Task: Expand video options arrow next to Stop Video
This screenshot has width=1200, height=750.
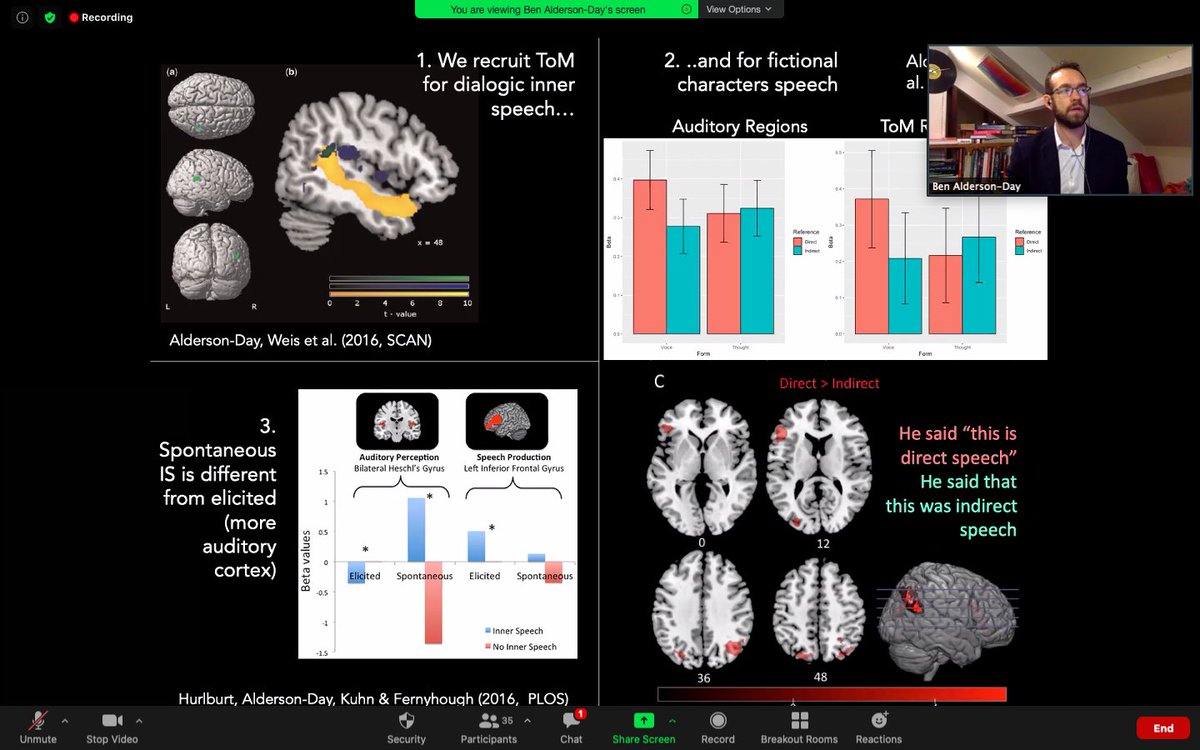Action: [x=139, y=720]
